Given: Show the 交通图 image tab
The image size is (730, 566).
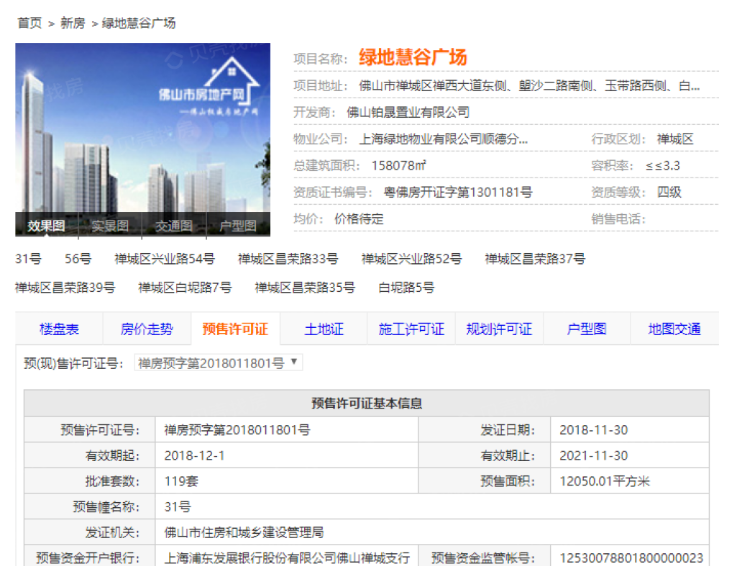Looking at the screenshot, I should click(174, 226).
